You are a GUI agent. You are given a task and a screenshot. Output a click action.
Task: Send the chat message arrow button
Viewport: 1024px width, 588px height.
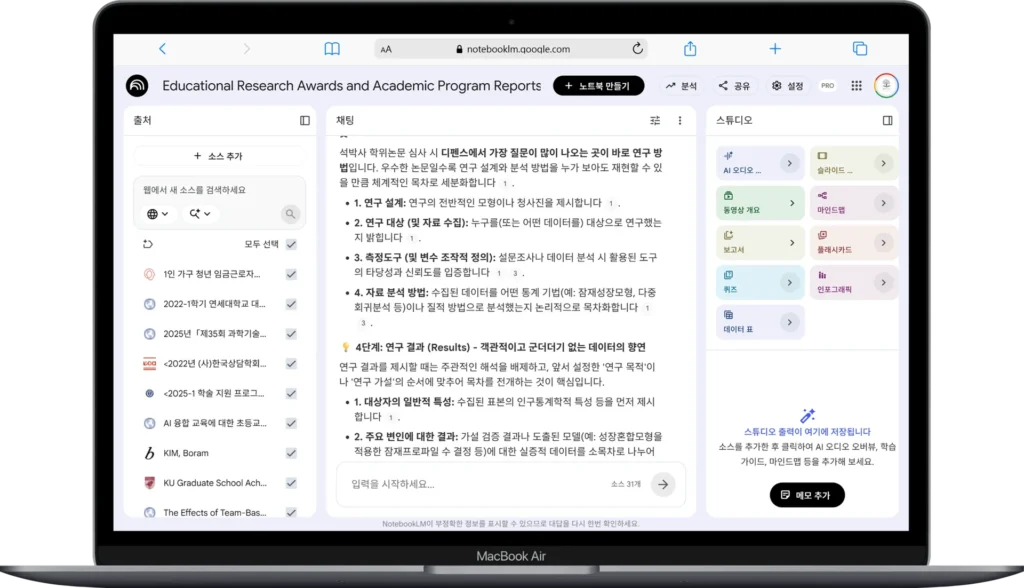coord(663,484)
